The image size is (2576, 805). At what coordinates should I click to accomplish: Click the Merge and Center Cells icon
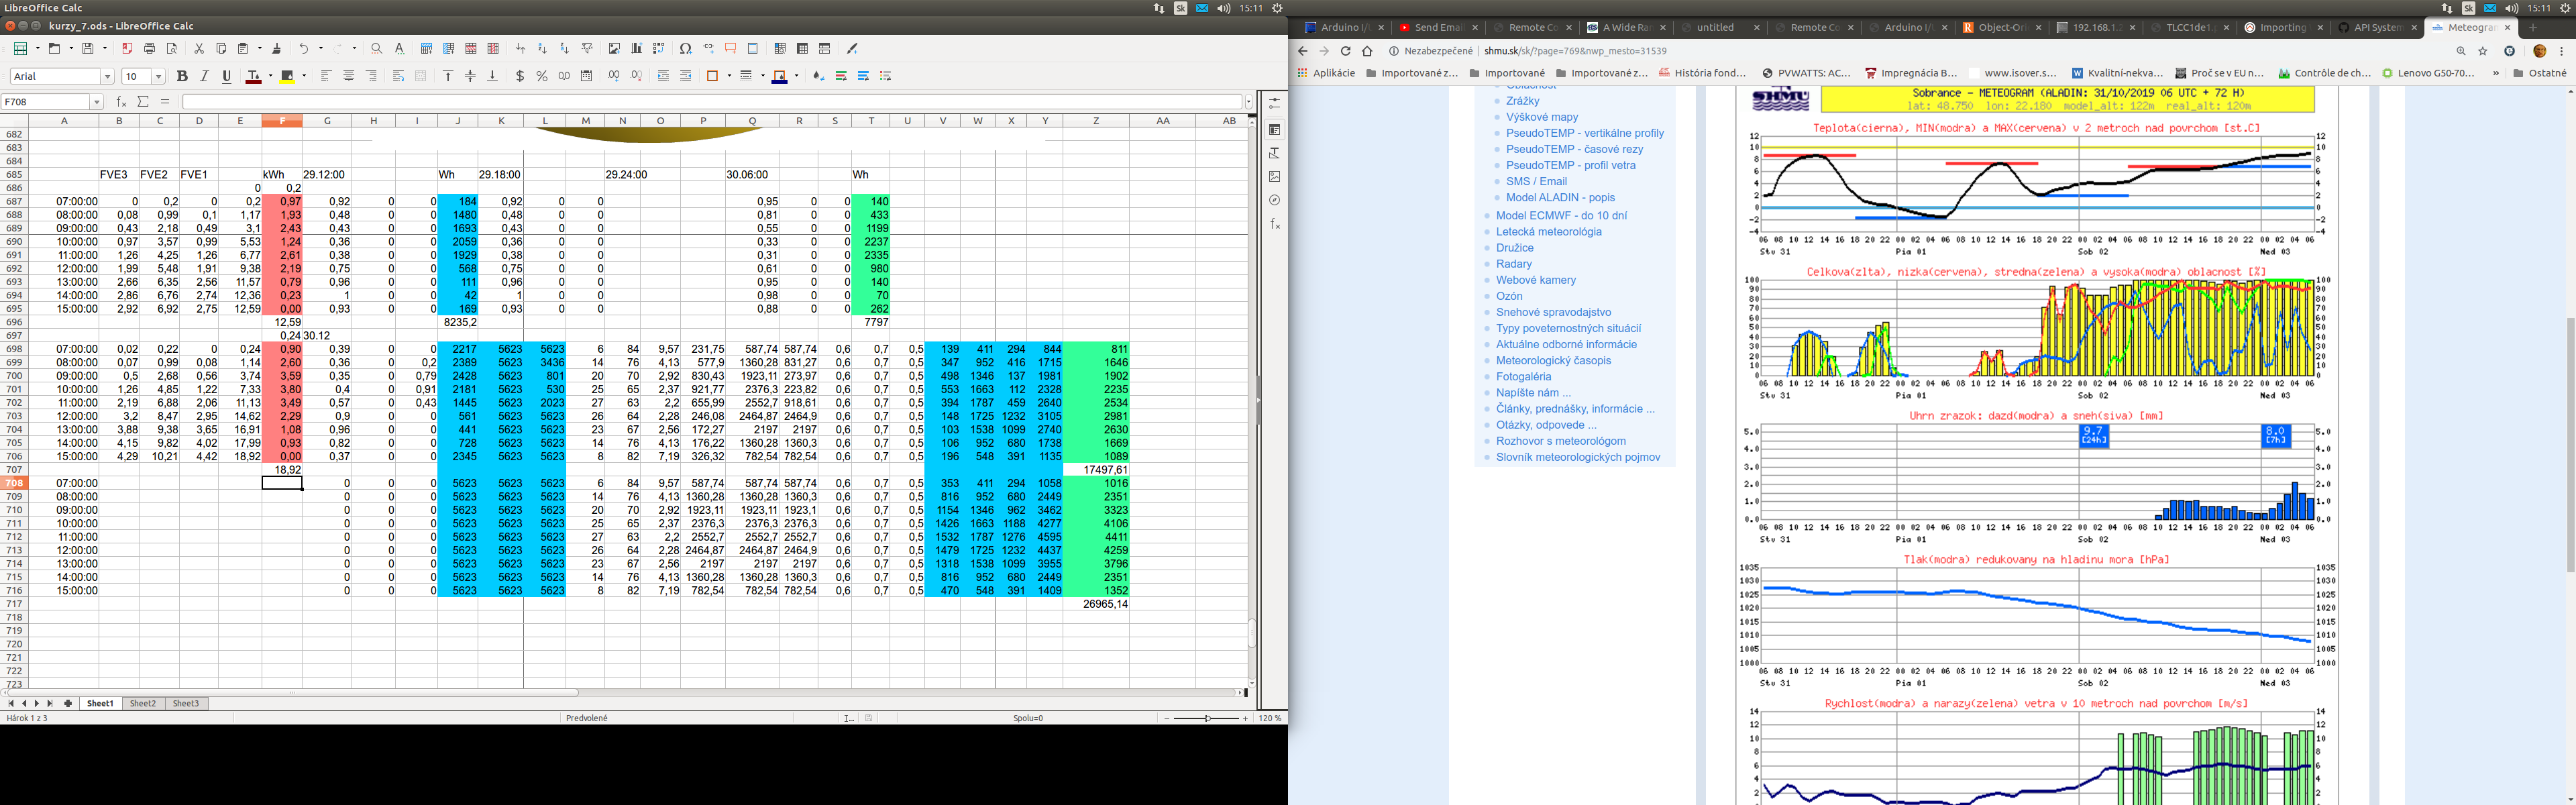point(420,76)
